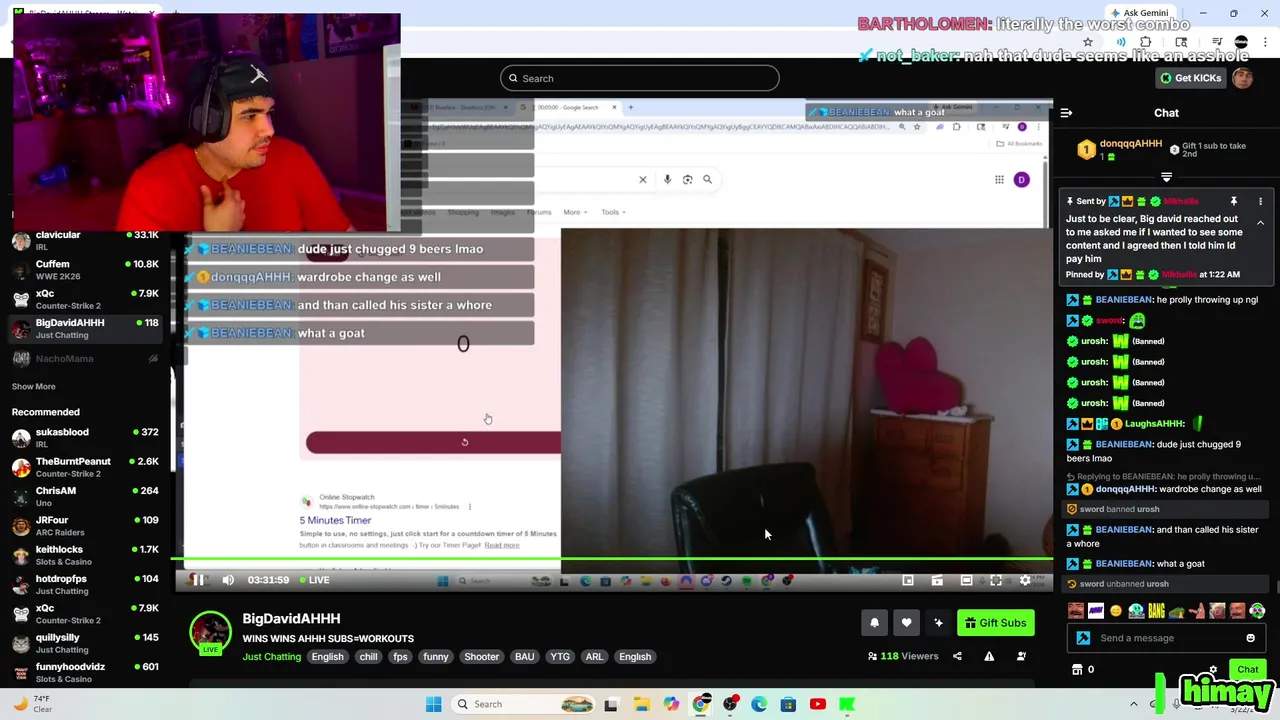Open stream player settings gear
The width and height of the screenshot is (1280, 720).
(x=1025, y=580)
